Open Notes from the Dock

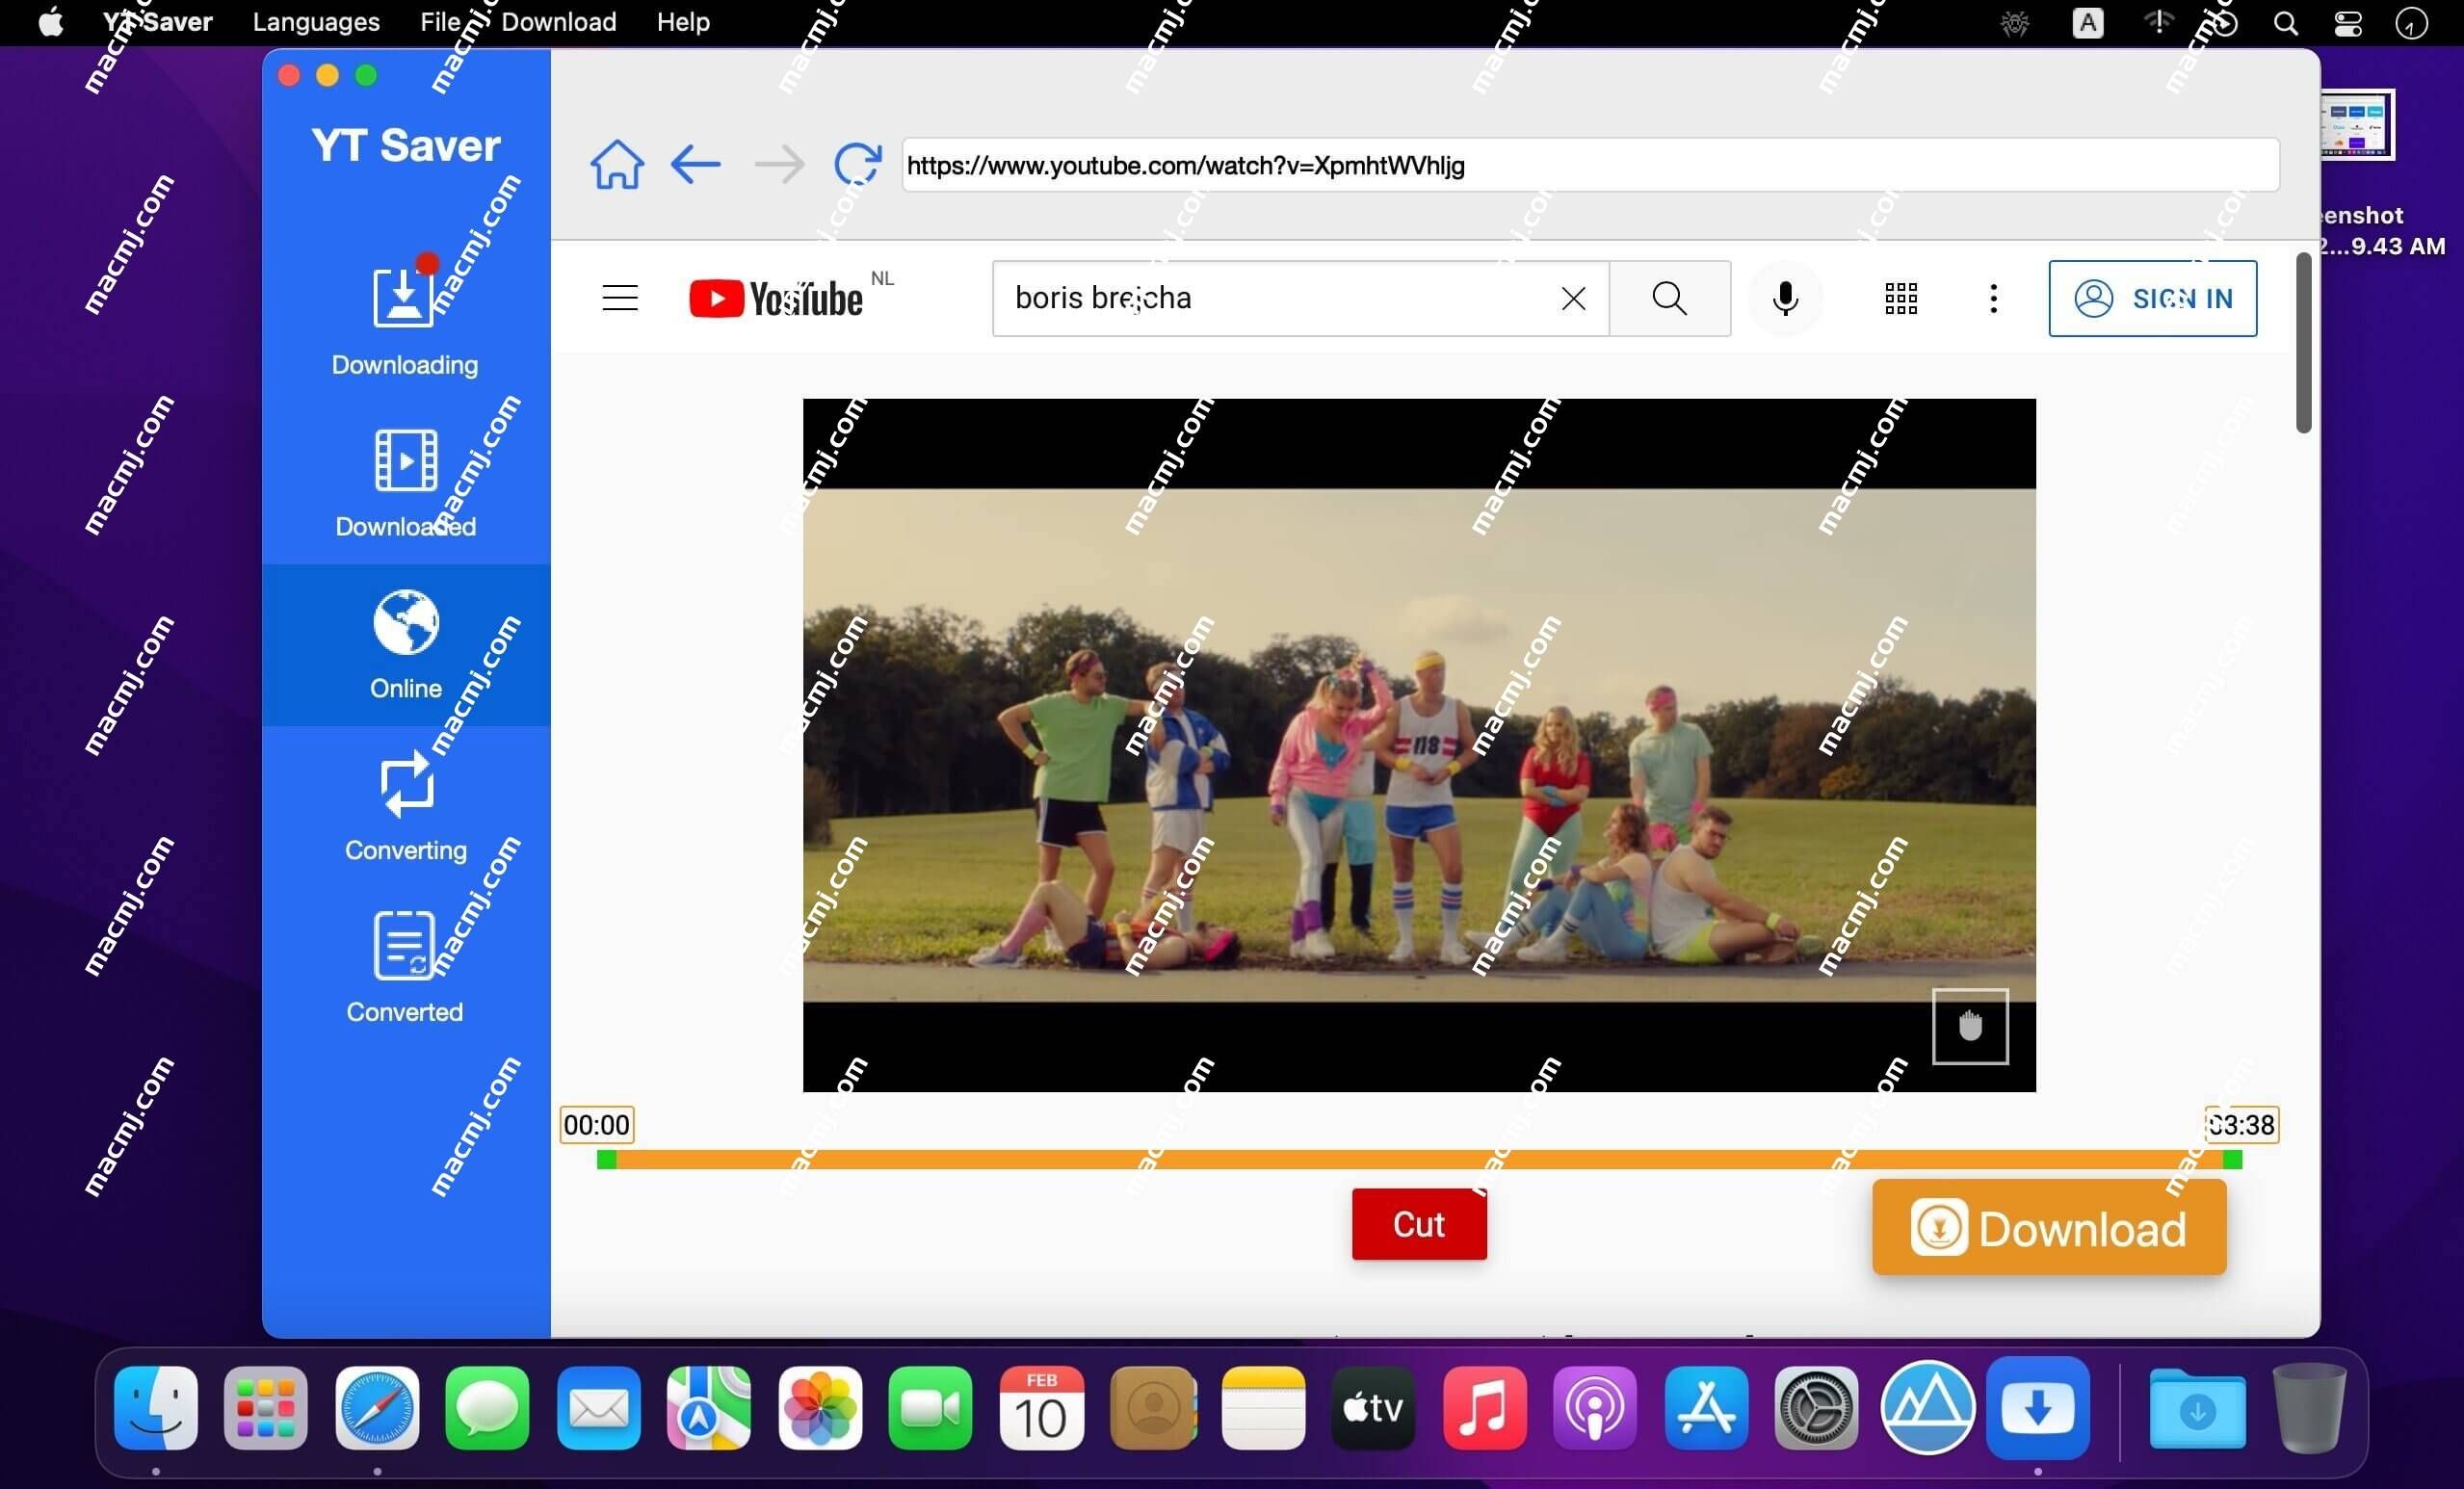click(x=1263, y=1408)
